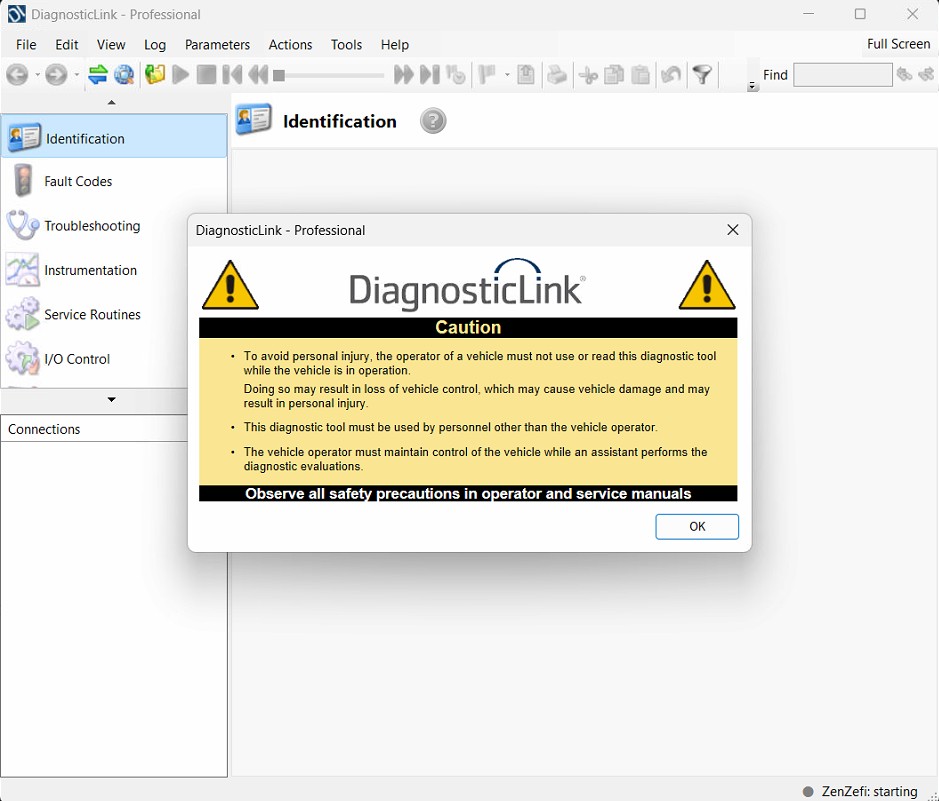Click the Full Screen button
Image resolution: width=939 pixels, height=801 pixels.
coord(898,44)
